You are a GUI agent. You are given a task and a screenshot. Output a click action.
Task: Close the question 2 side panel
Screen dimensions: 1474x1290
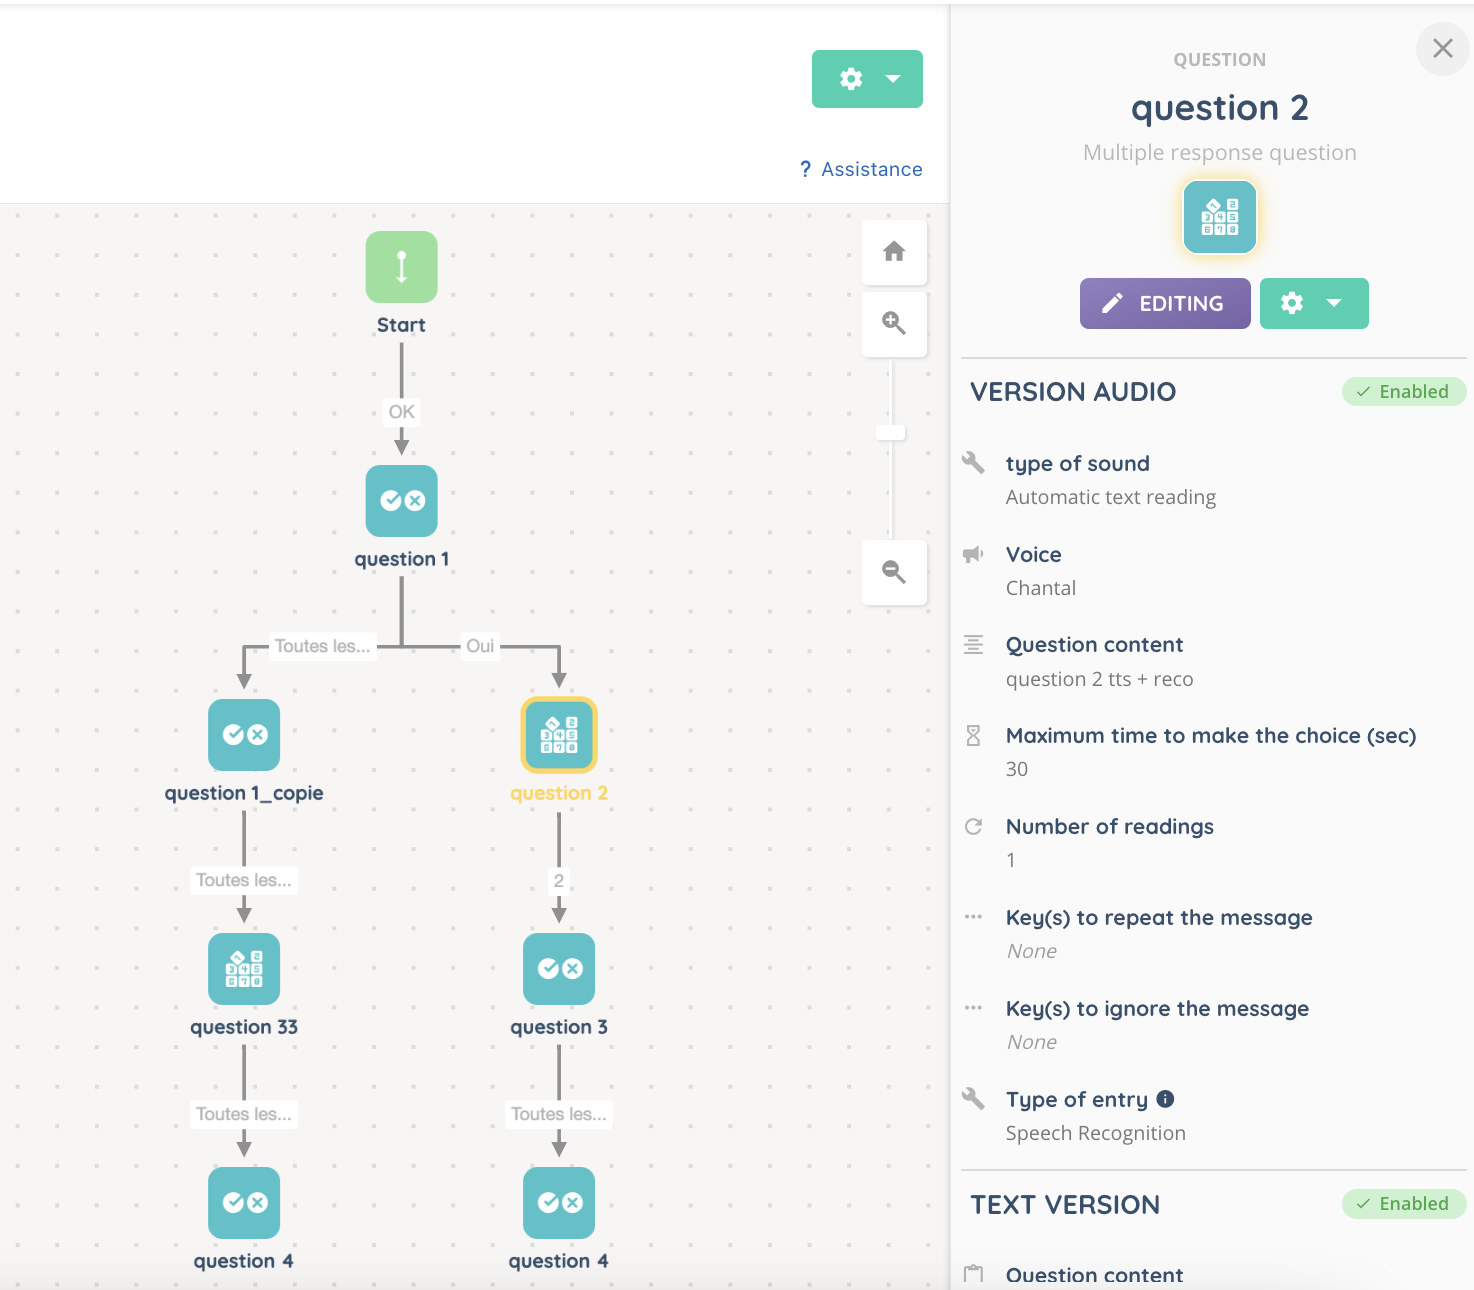coord(1442,49)
